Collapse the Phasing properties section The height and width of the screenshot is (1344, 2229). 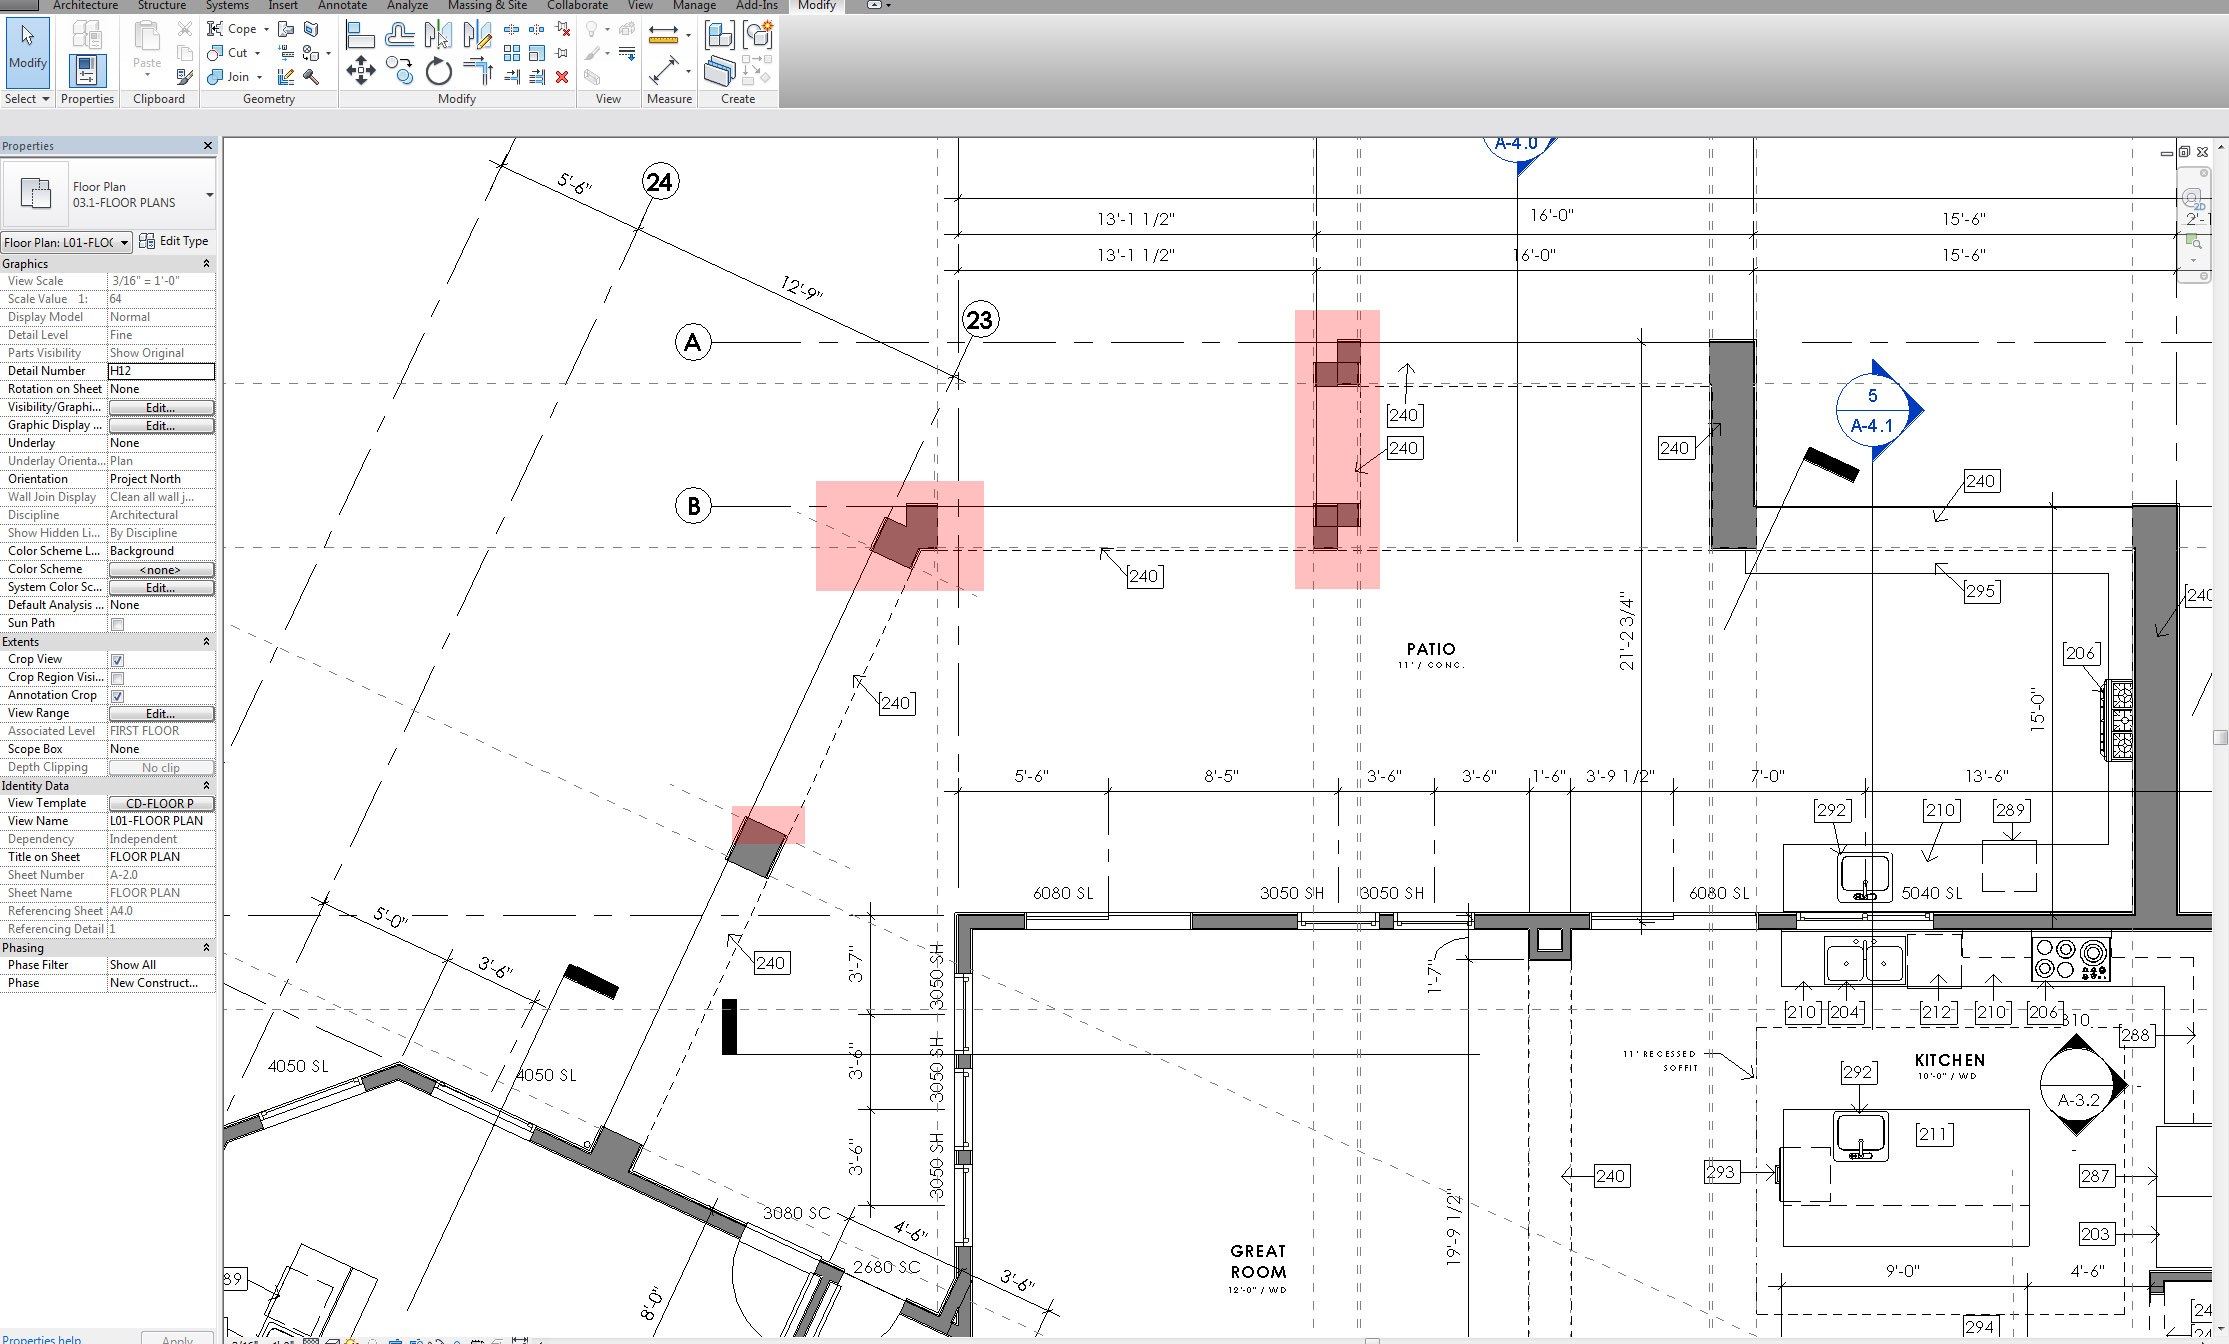[x=207, y=948]
